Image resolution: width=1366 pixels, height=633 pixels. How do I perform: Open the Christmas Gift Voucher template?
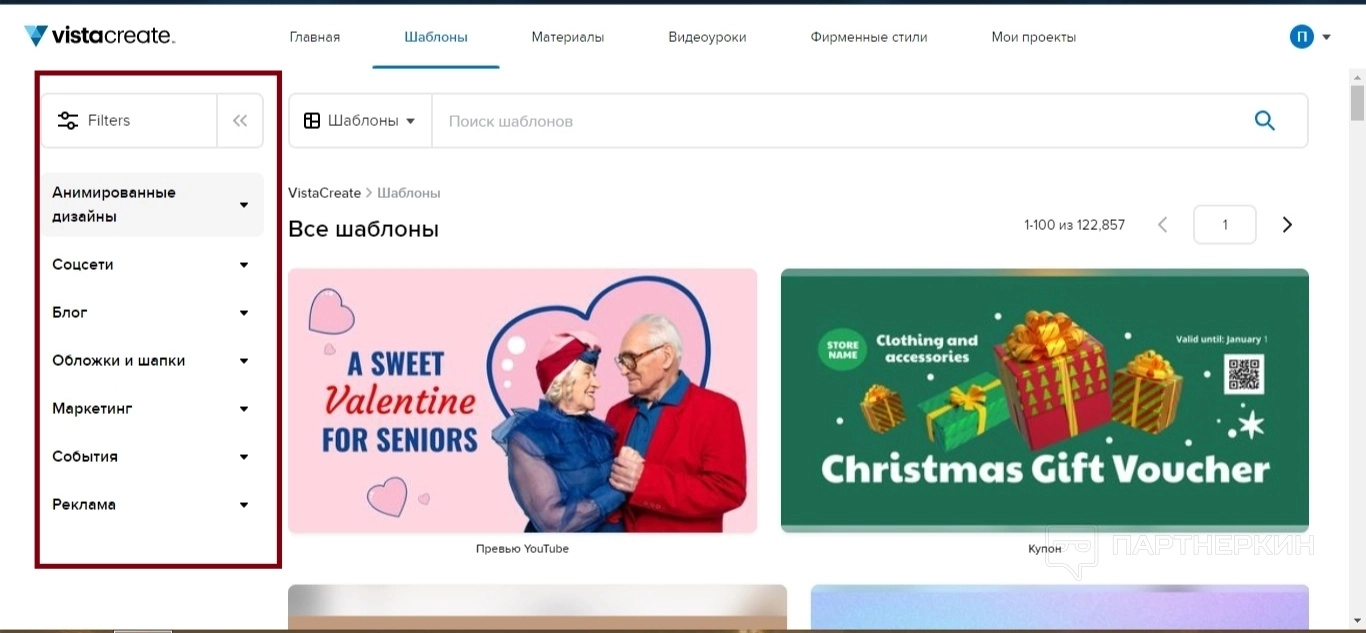click(x=1045, y=400)
